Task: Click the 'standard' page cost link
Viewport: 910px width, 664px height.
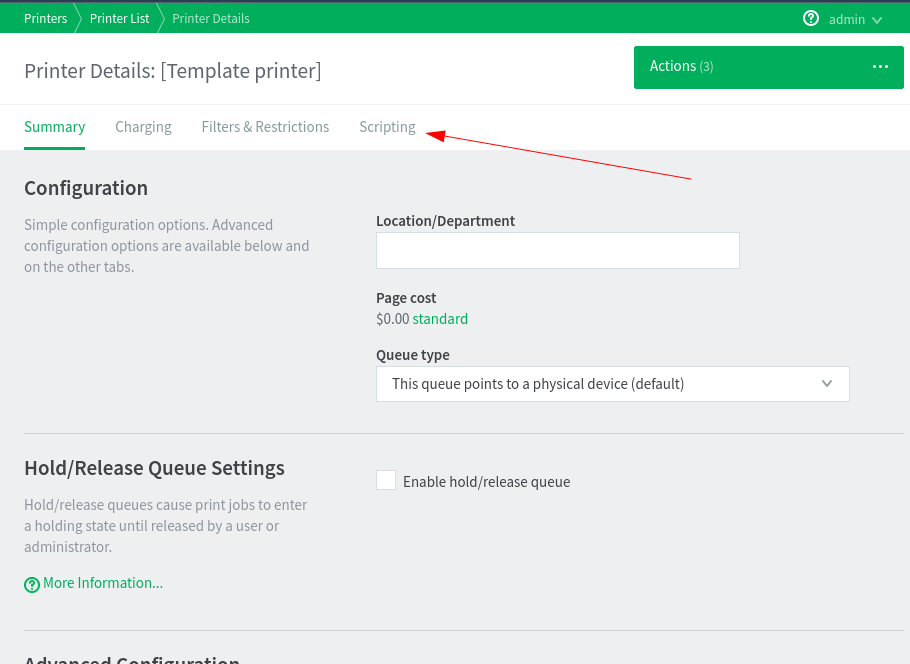Action: point(440,319)
